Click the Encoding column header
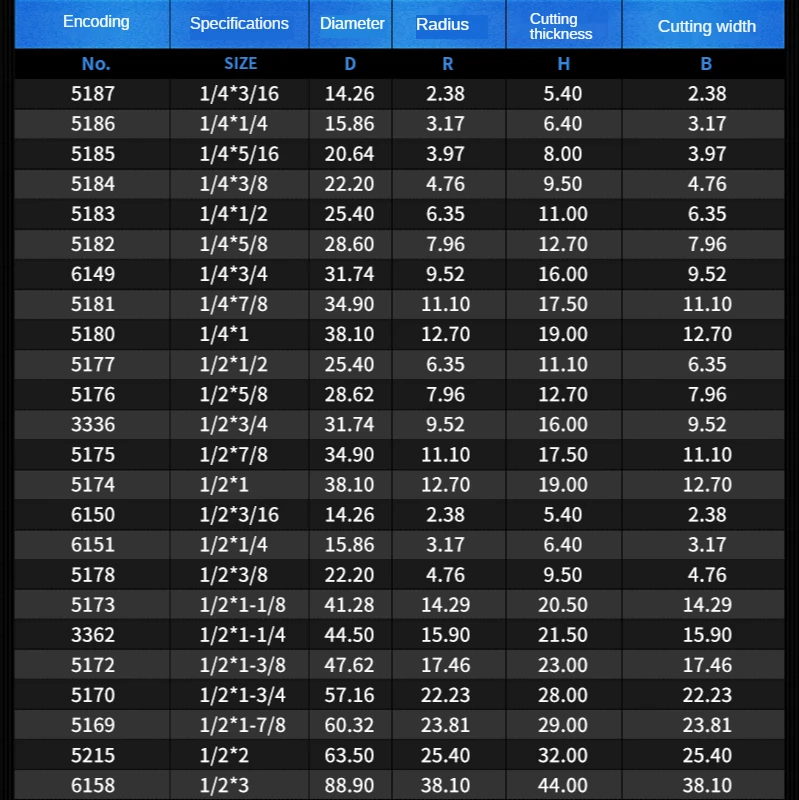799x800 pixels. 96,22
